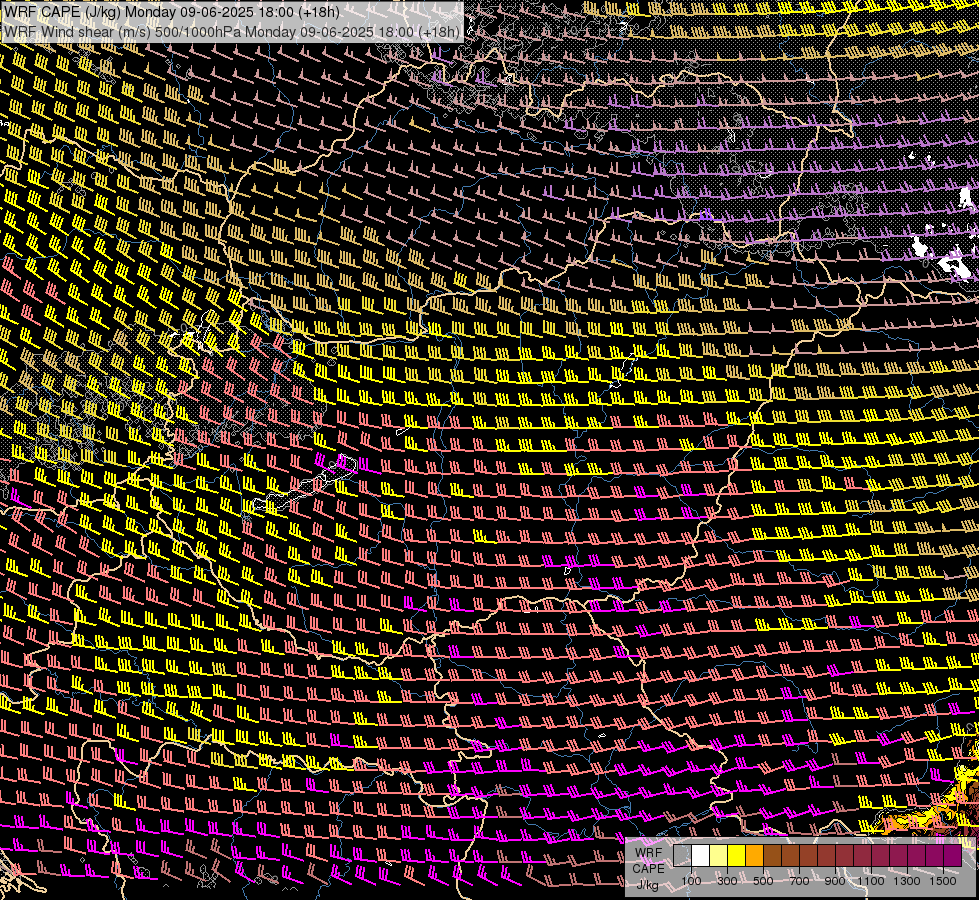This screenshot has height=900, width=979.
Task: Click the legend value 1300
Action: (907, 881)
